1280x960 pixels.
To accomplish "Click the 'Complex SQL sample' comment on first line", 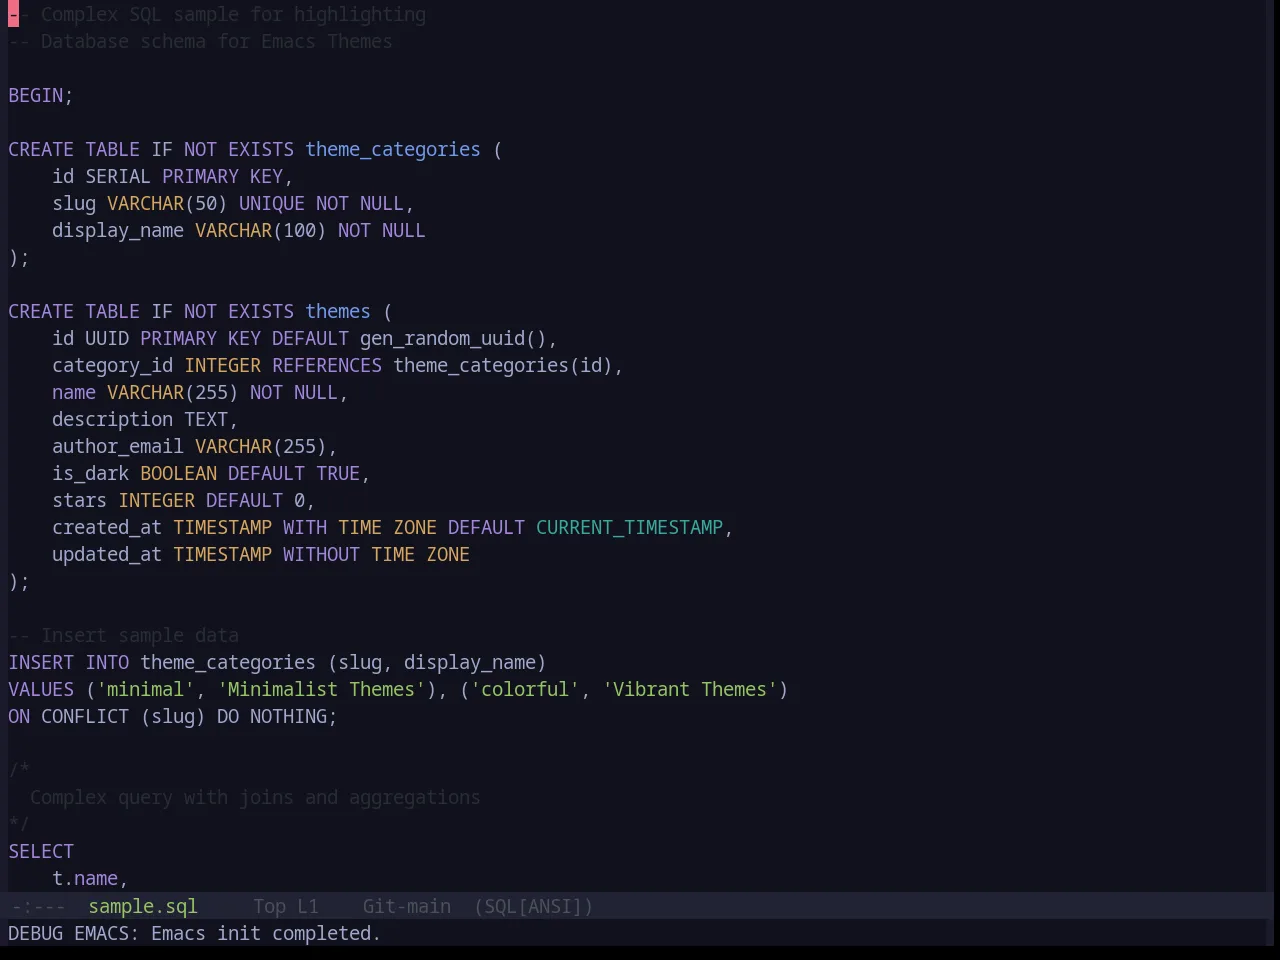I will [217, 14].
